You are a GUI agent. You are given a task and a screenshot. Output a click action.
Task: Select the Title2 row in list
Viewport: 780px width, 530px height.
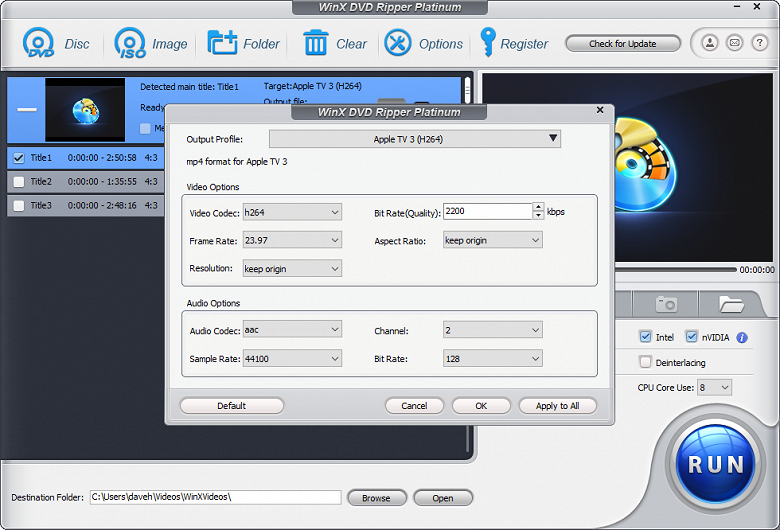click(86, 182)
